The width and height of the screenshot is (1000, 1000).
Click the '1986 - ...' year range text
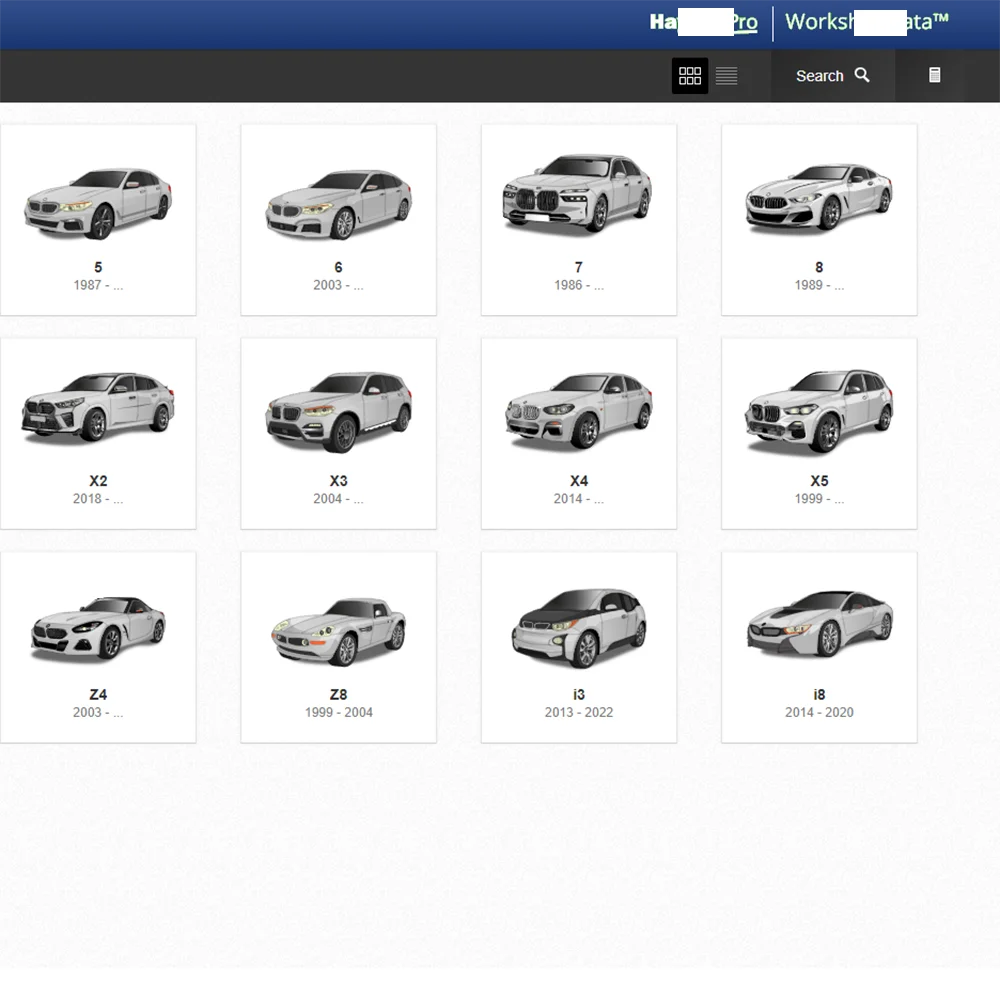[579, 285]
